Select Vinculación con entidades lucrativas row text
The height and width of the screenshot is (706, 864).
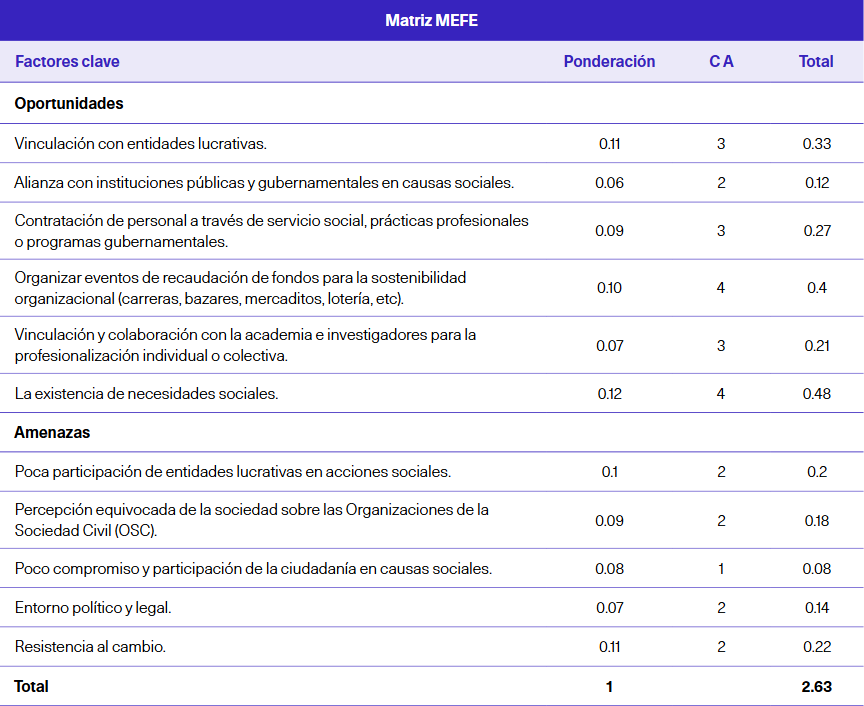click(x=141, y=144)
